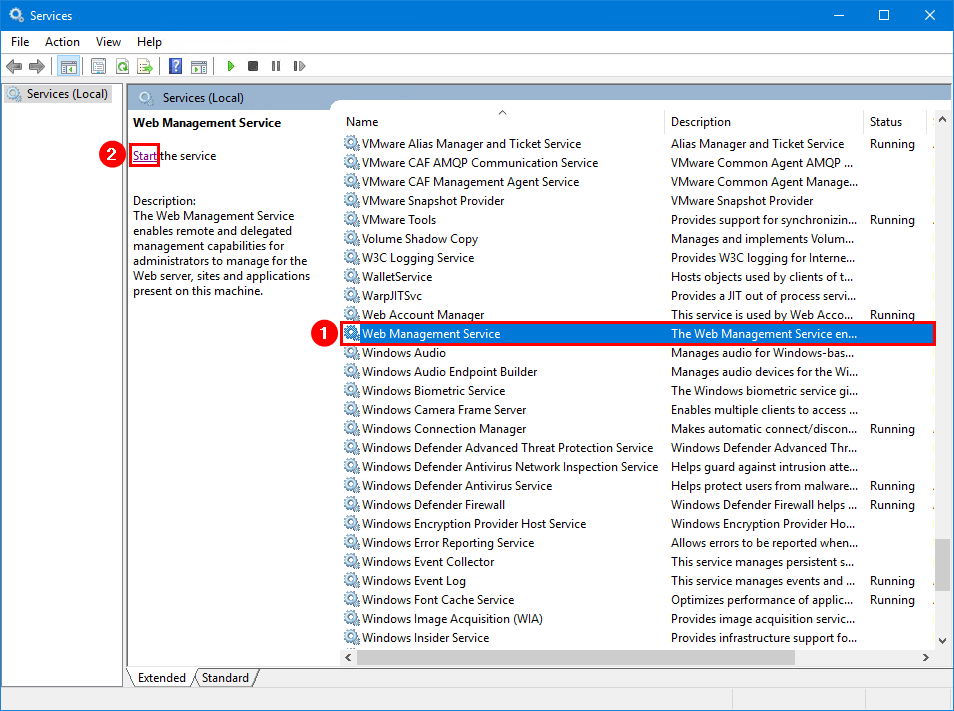Click gear icon beside Windows Biometric Service

(x=352, y=390)
